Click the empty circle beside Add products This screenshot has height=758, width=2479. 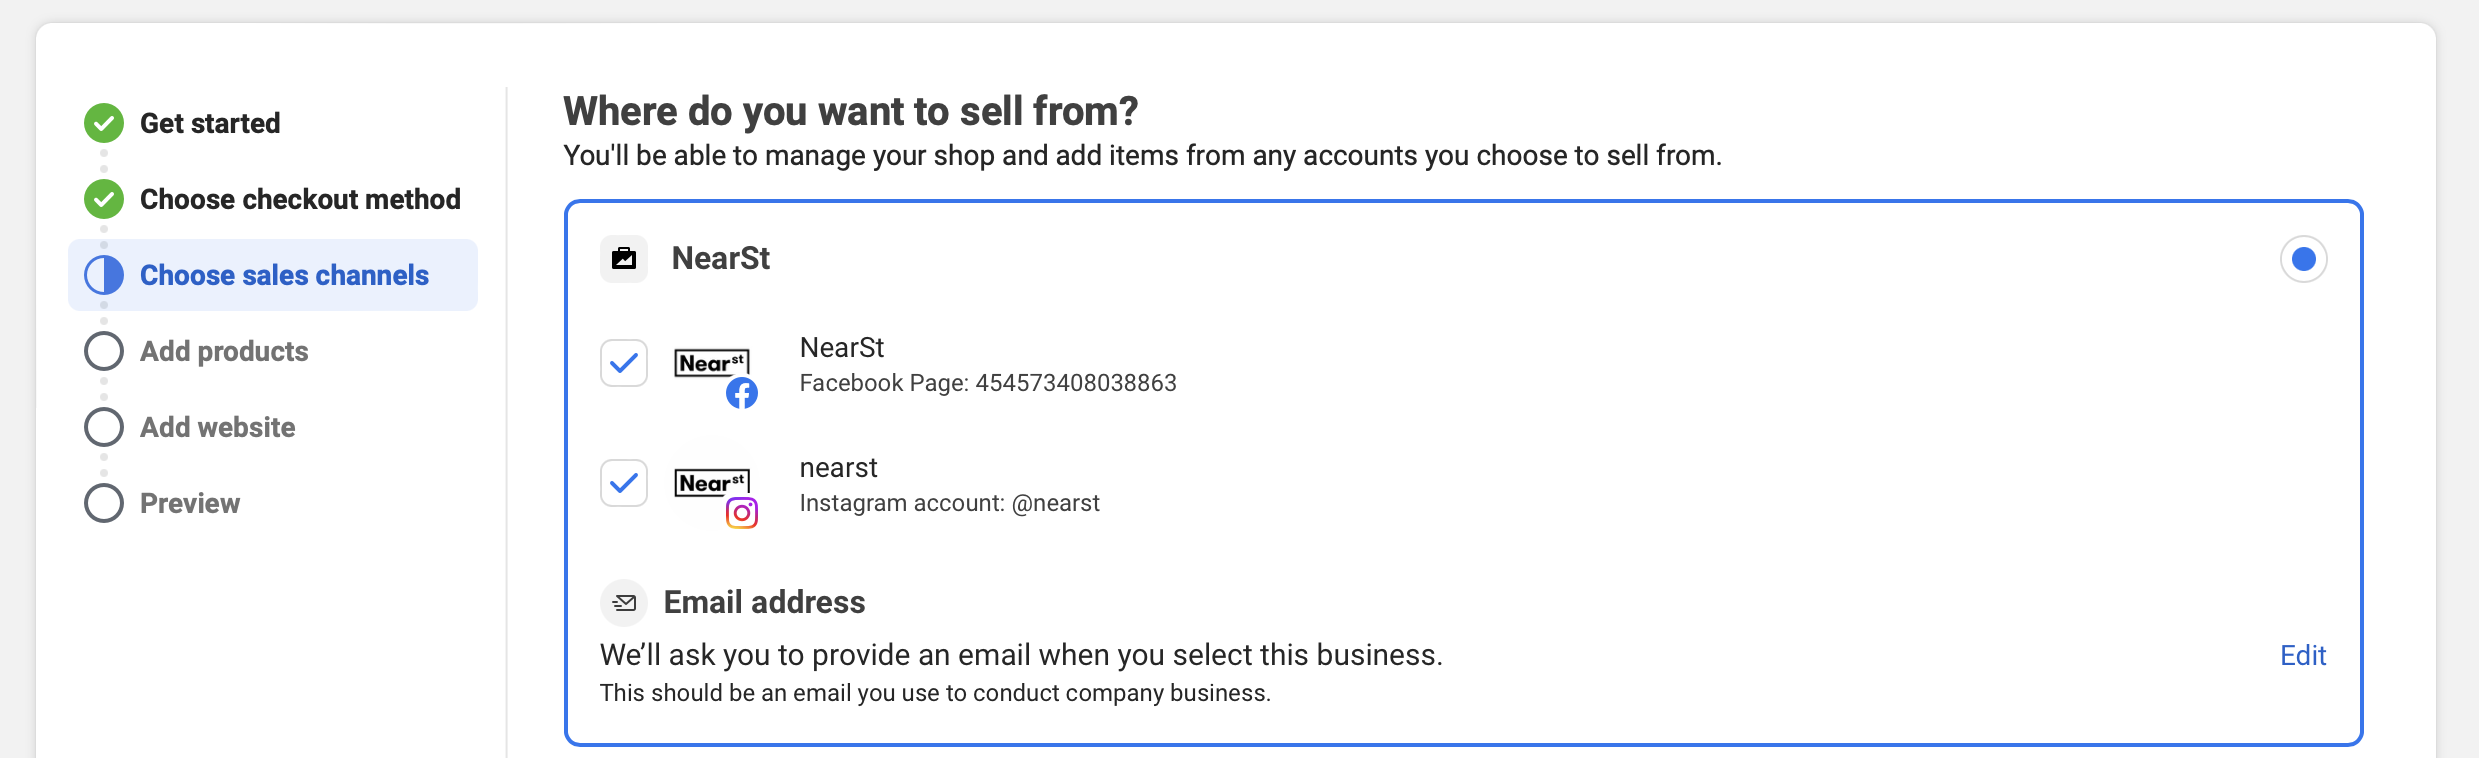[104, 351]
